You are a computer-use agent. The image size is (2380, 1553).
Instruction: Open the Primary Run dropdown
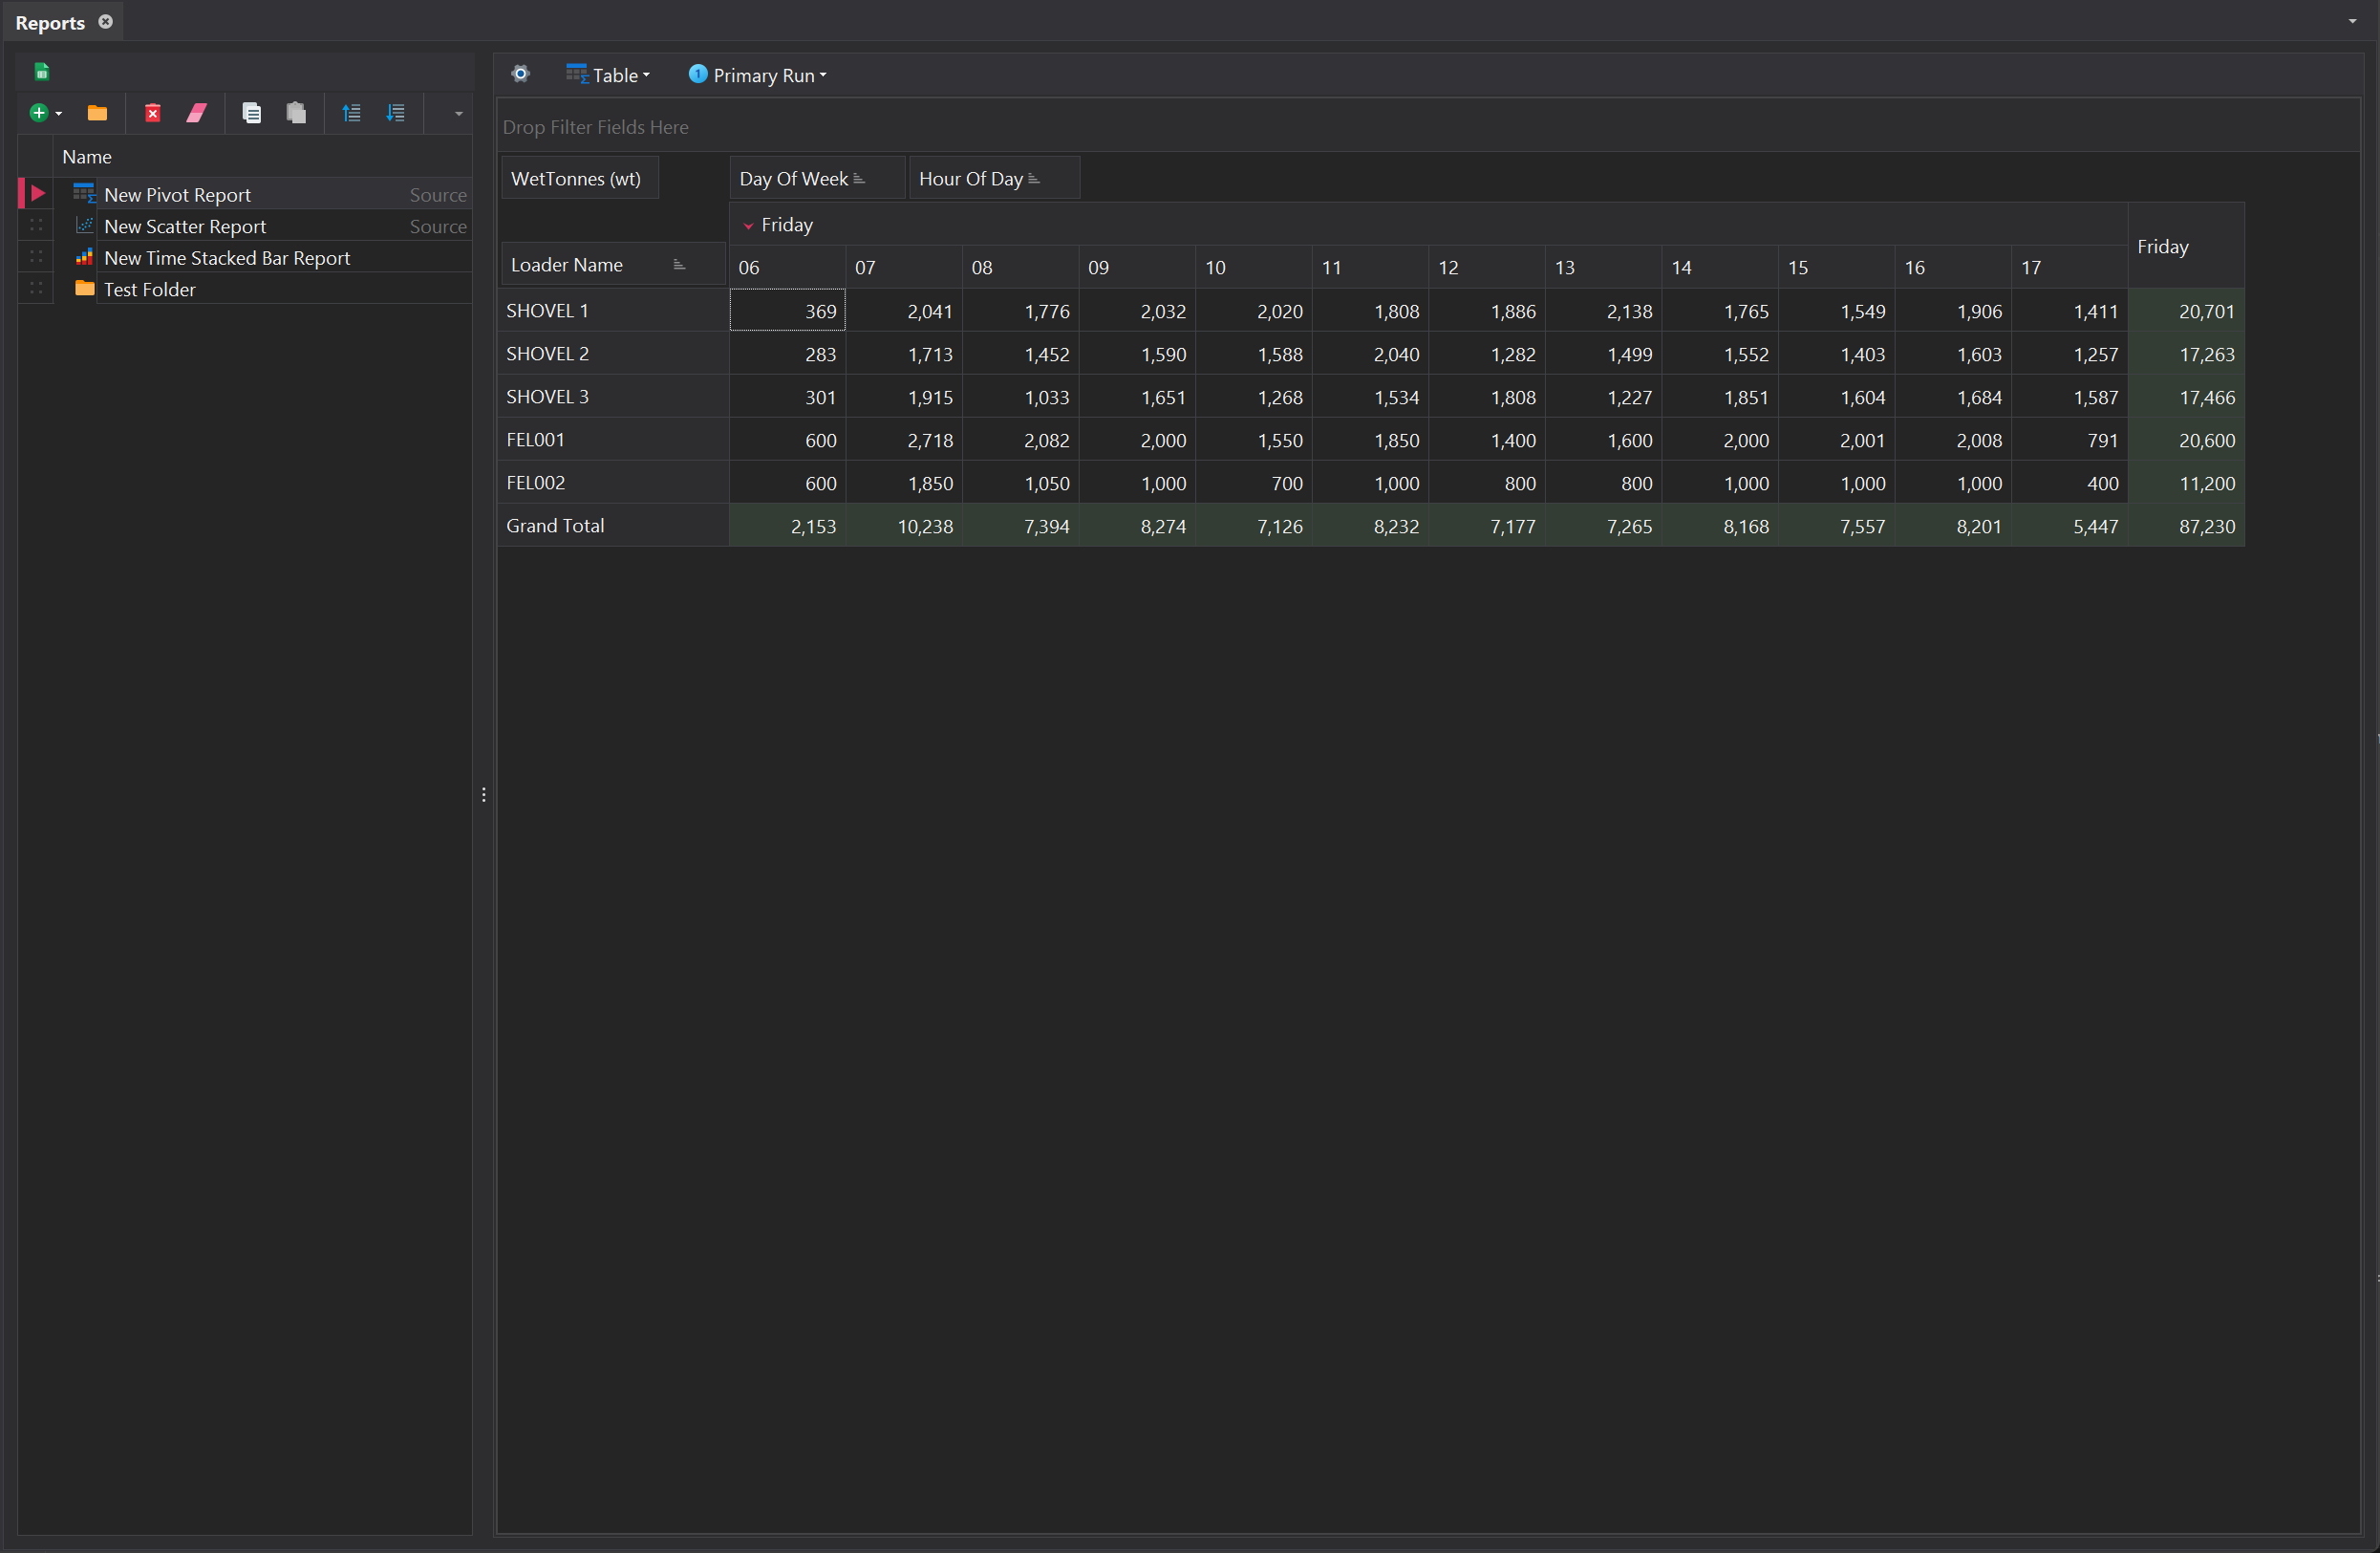tap(758, 75)
